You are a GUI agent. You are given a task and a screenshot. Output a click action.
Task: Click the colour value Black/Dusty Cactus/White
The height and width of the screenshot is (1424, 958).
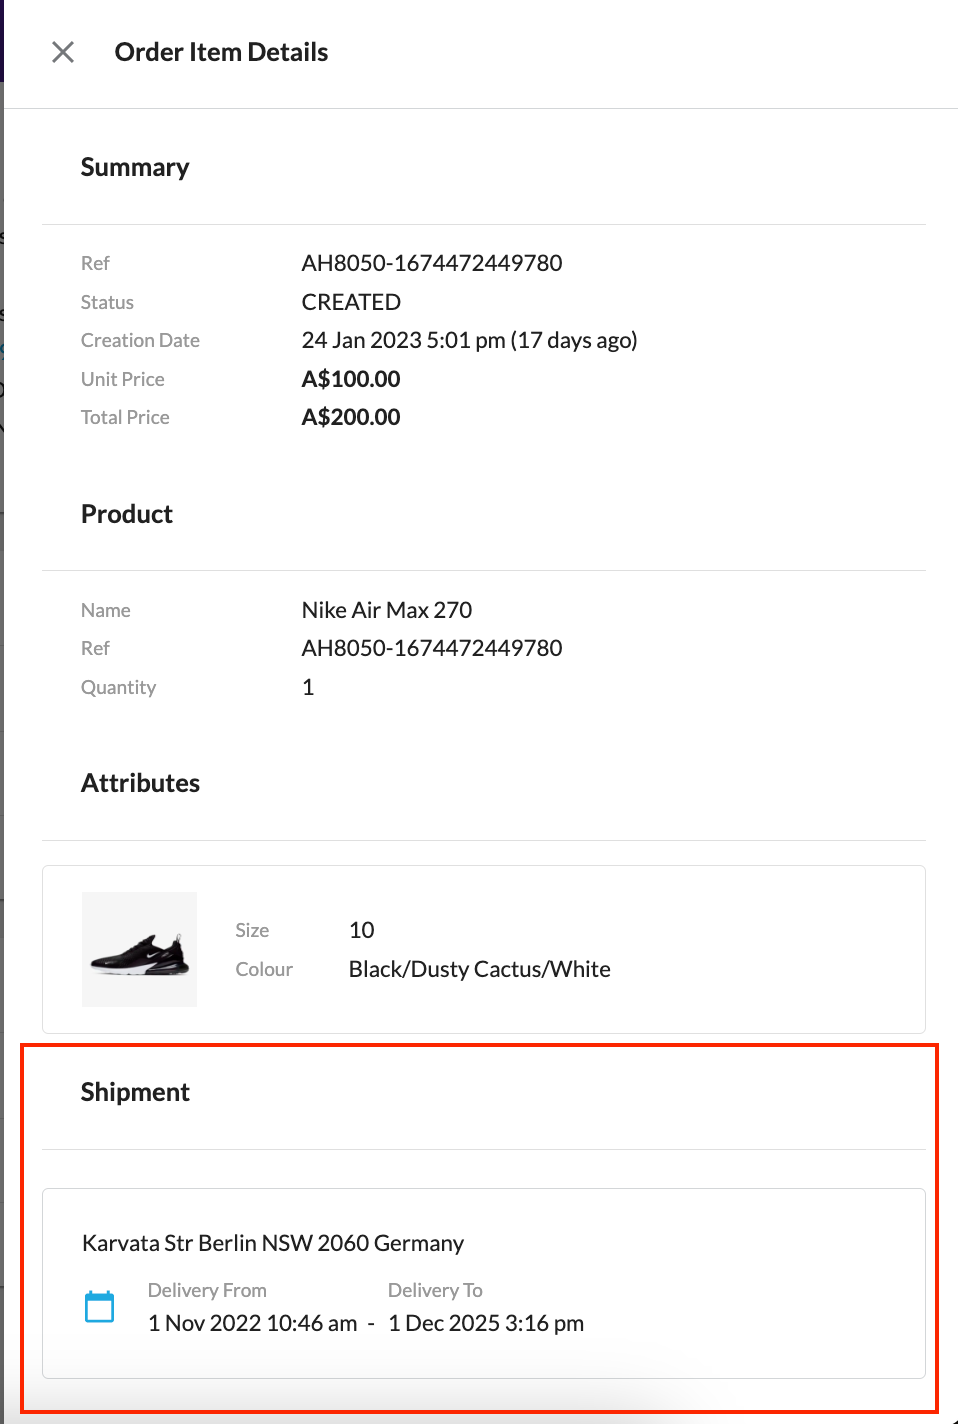click(479, 969)
